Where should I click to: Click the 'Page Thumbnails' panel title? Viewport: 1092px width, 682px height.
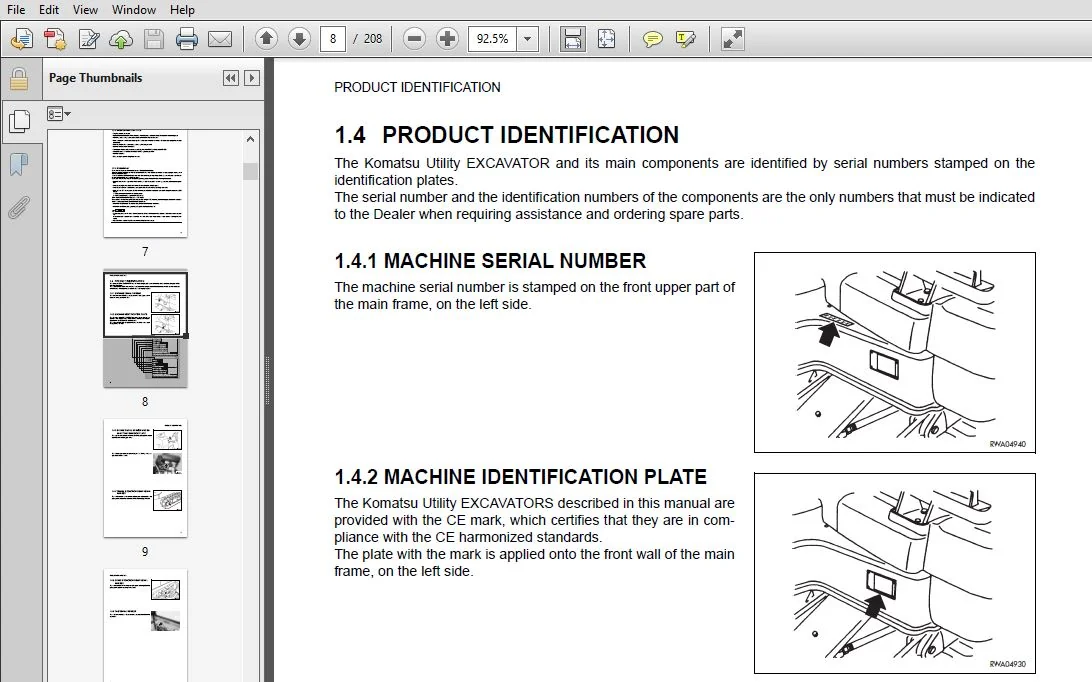(95, 78)
